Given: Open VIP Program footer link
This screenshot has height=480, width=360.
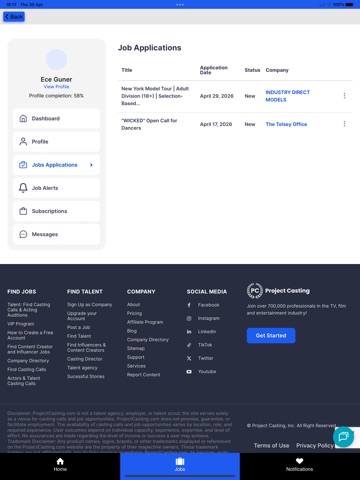Looking at the screenshot, I should [21, 324].
